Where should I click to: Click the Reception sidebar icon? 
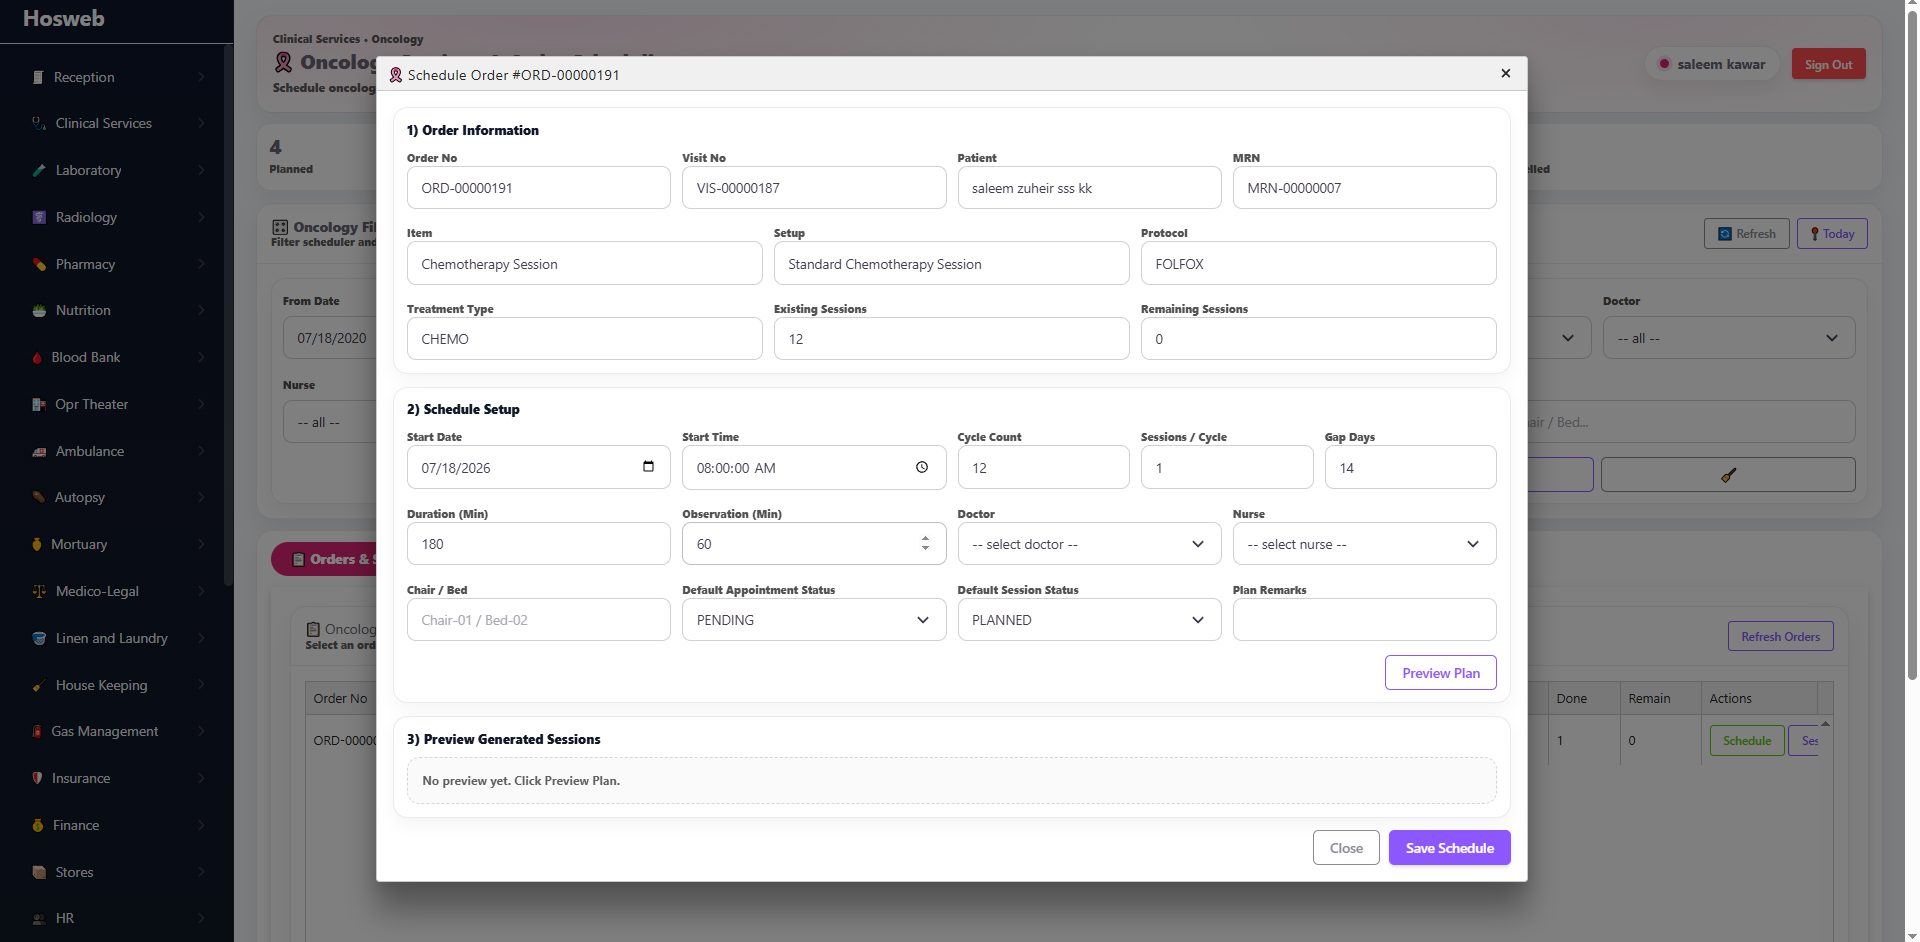38,77
